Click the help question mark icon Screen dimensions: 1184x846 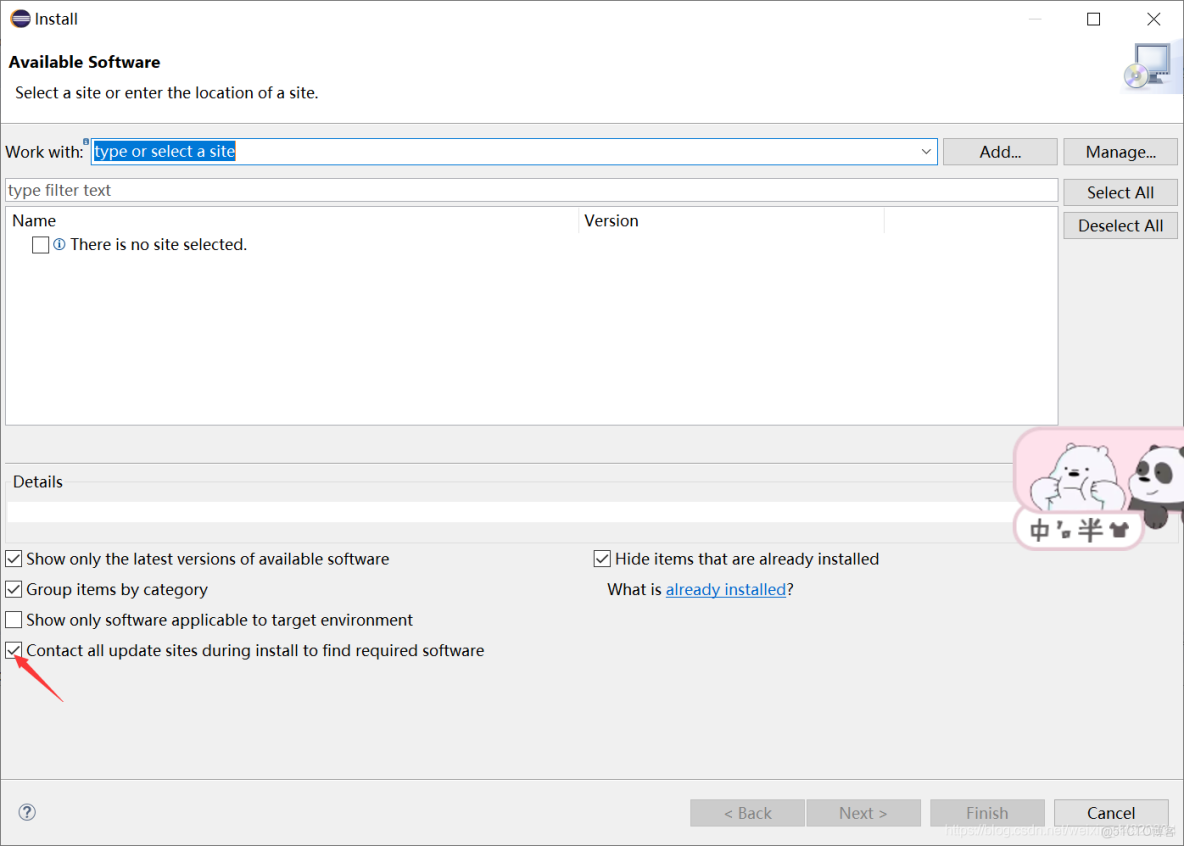tap(28, 812)
